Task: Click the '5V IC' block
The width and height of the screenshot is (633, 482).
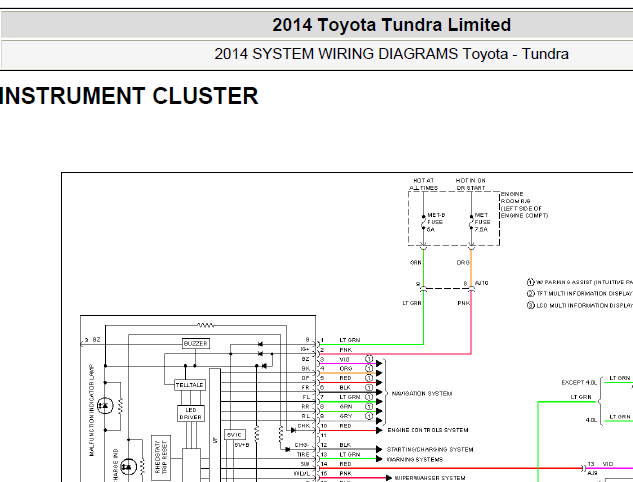Action: [234, 435]
